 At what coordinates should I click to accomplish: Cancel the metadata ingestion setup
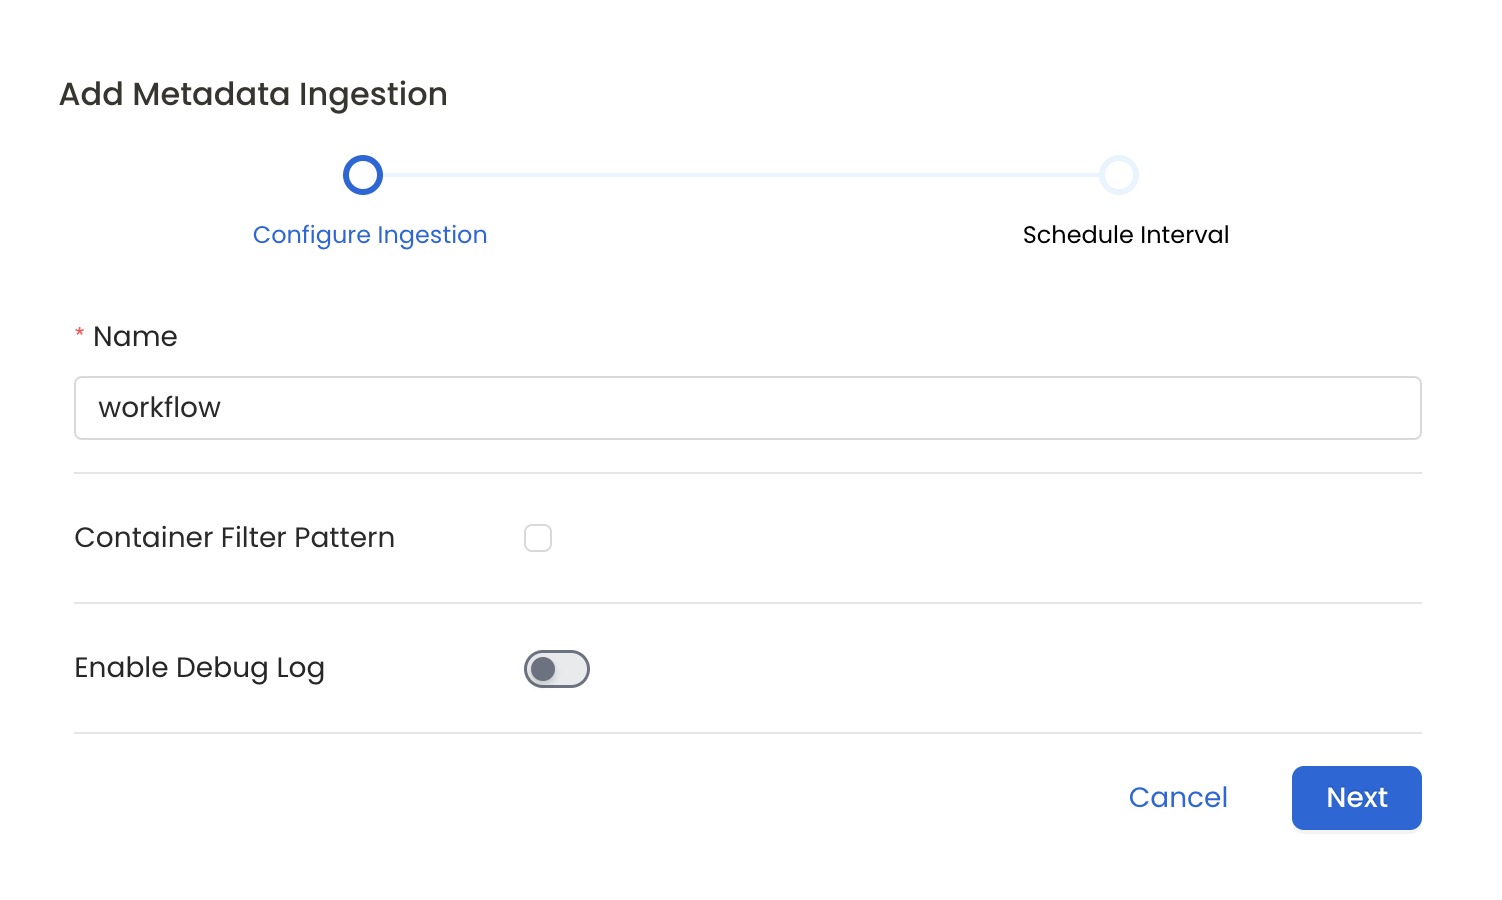tap(1178, 797)
